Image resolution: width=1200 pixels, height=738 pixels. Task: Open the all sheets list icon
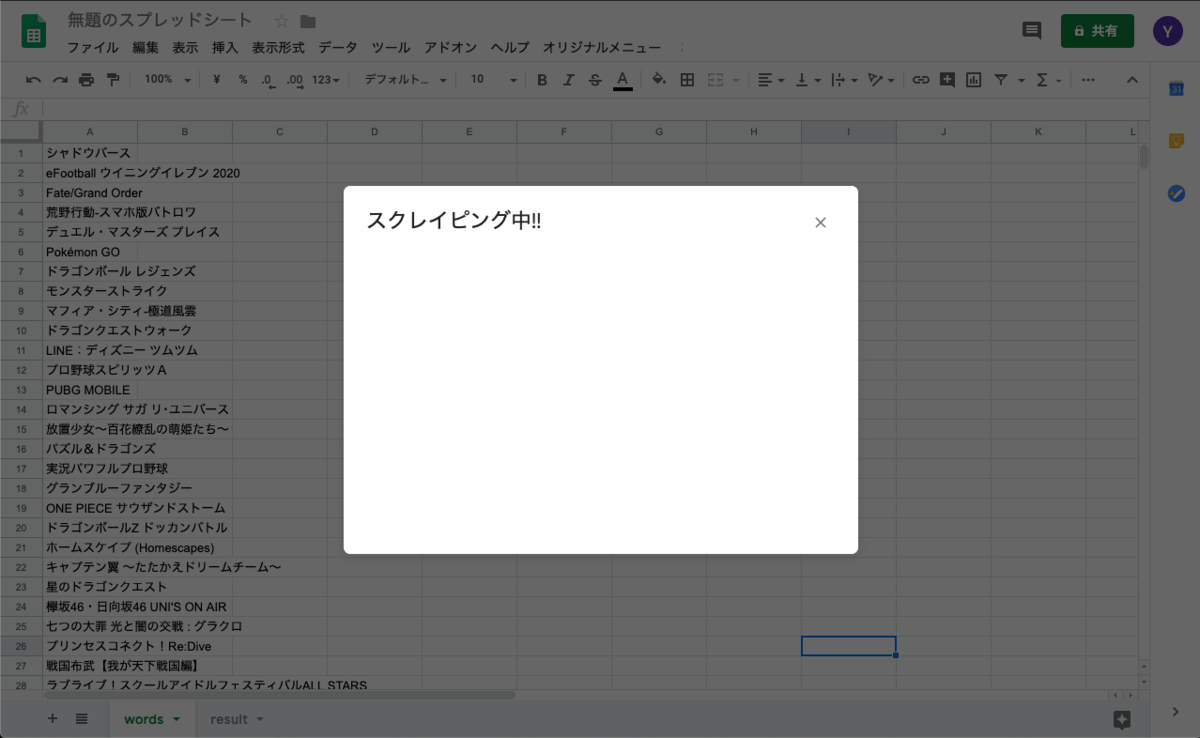[x=82, y=718]
